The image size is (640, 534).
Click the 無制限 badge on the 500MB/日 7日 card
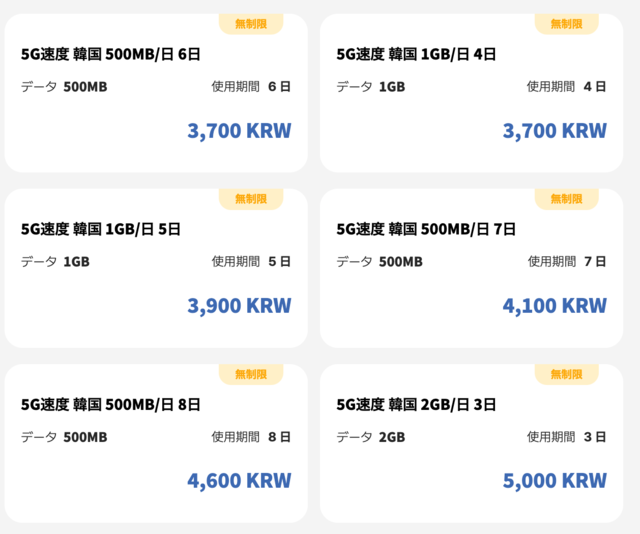click(566, 199)
